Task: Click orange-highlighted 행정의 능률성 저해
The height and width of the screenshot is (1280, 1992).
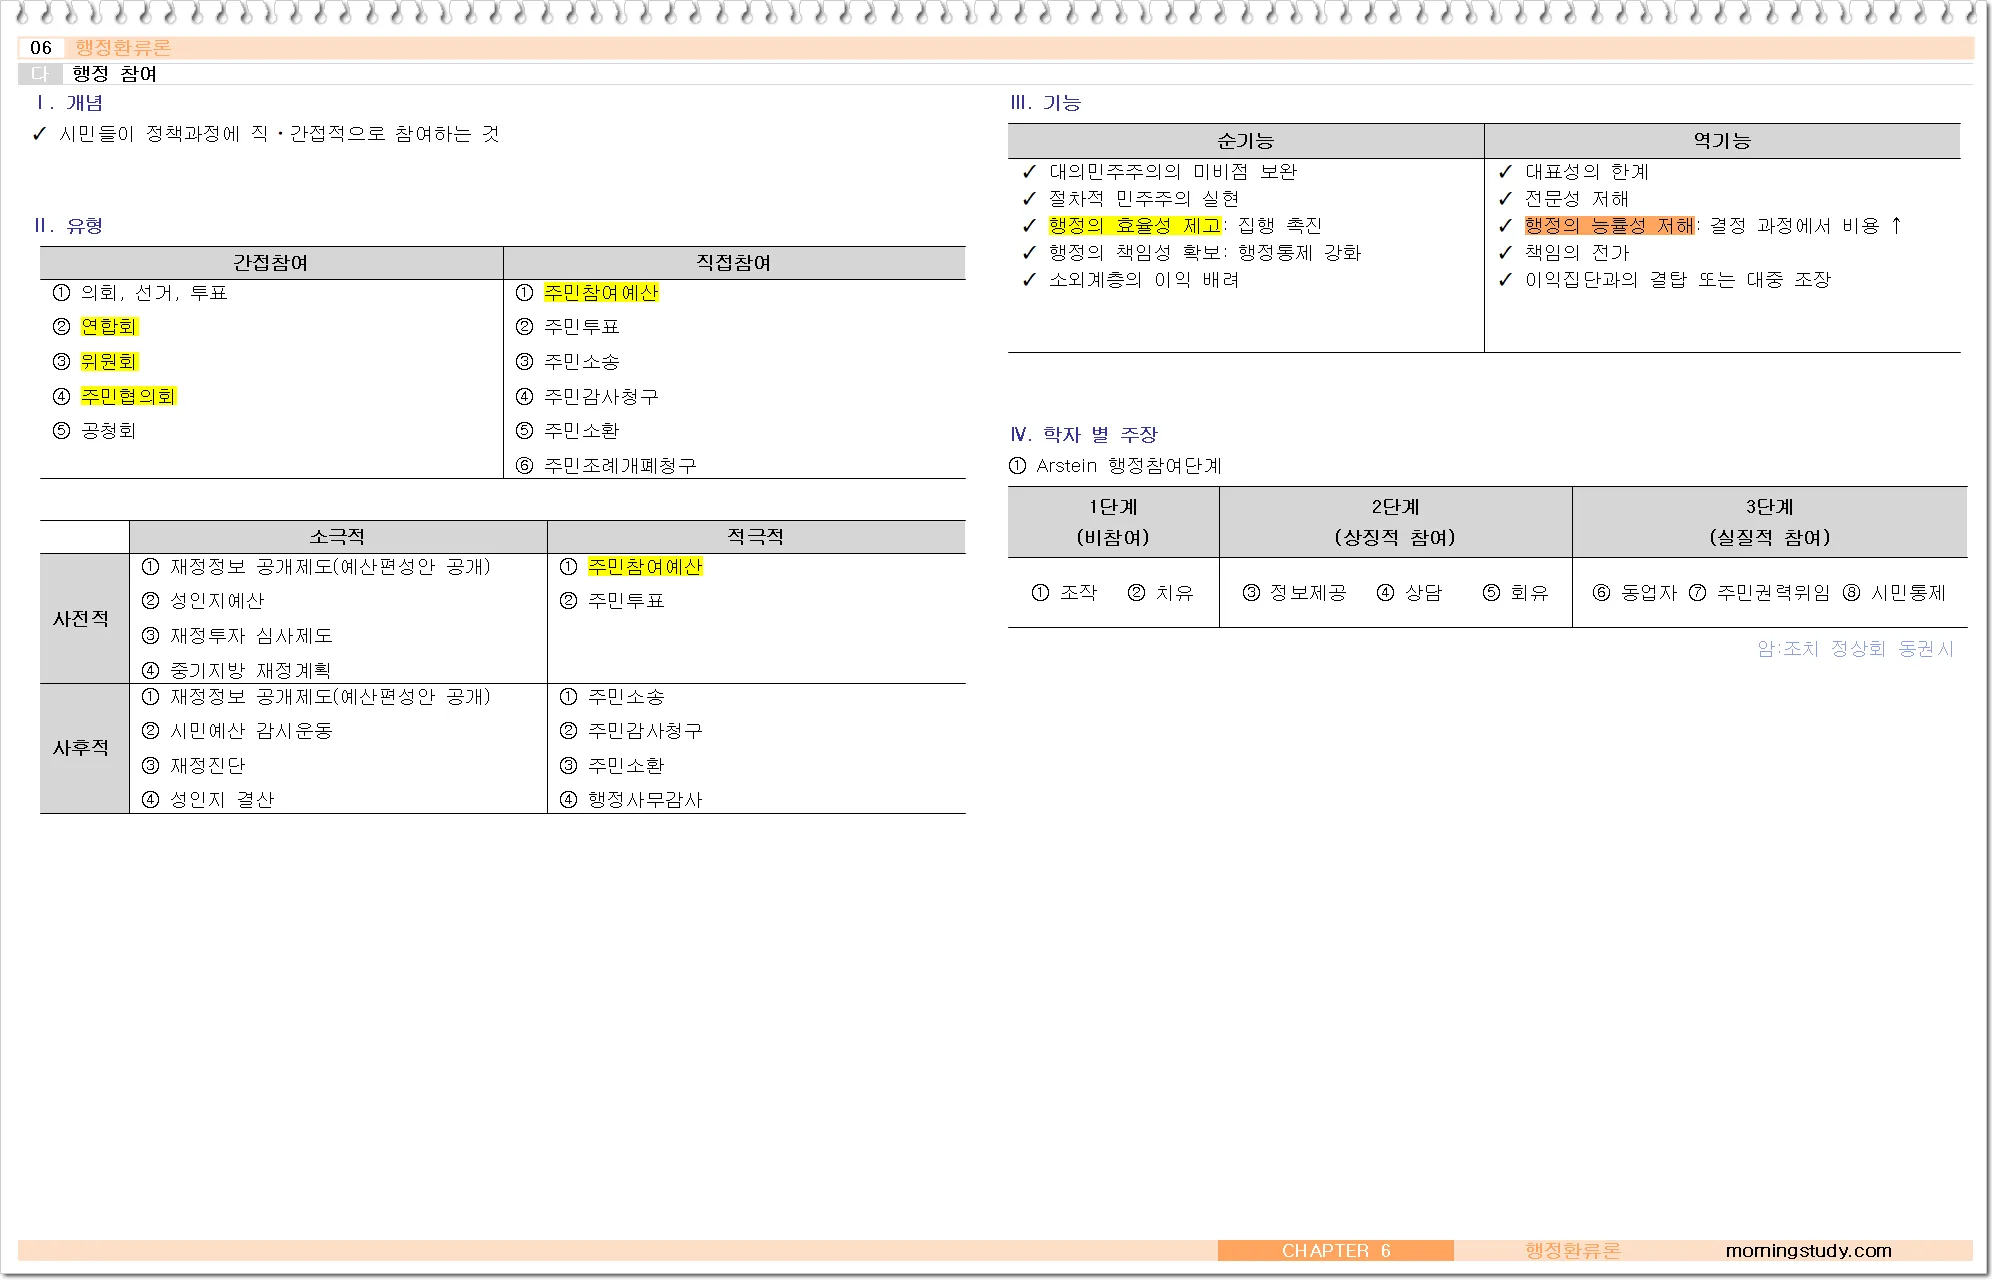Action: pos(1610,226)
